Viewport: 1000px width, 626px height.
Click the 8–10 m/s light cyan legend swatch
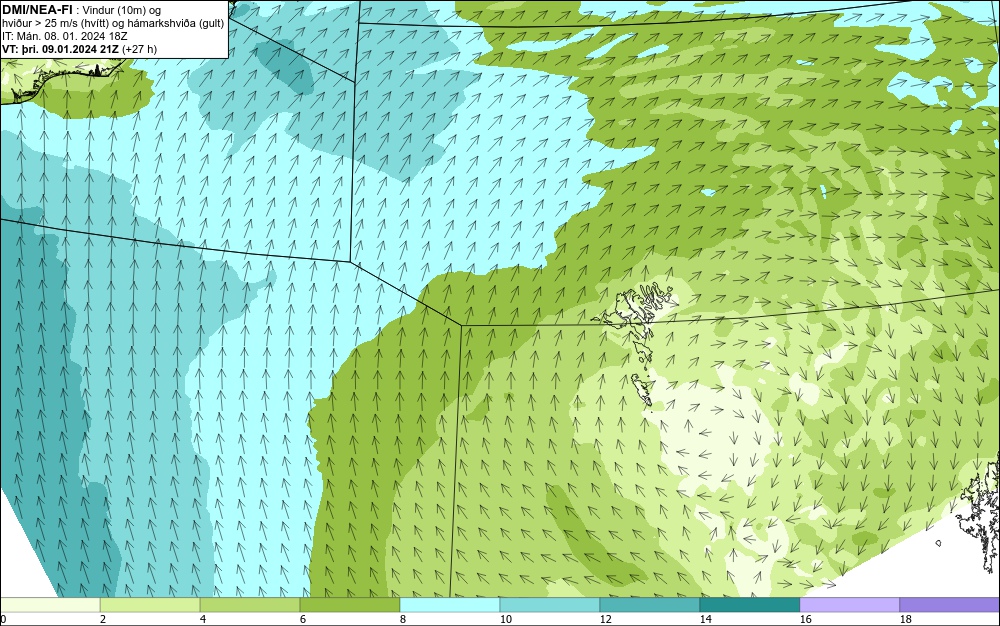[450, 604]
